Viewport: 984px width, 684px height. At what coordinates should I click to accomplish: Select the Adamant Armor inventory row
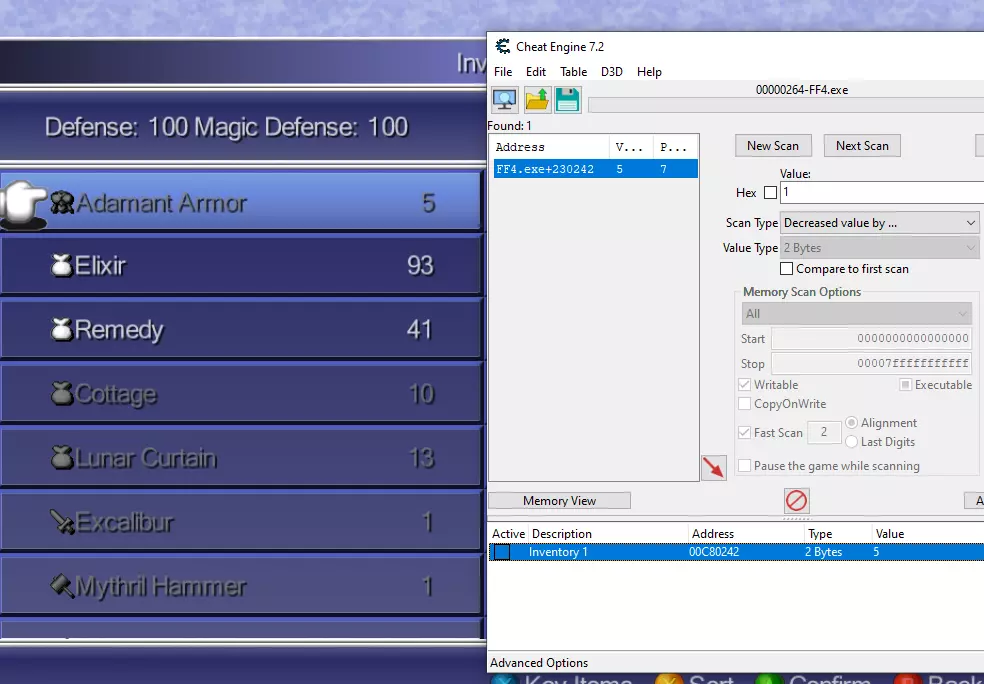241,201
